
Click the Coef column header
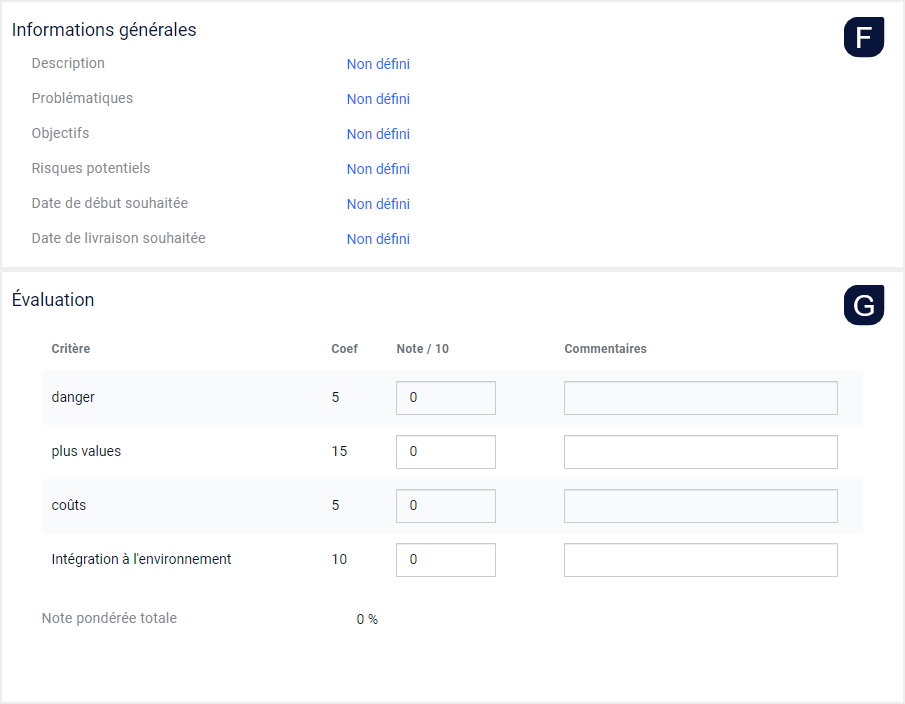[345, 349]
